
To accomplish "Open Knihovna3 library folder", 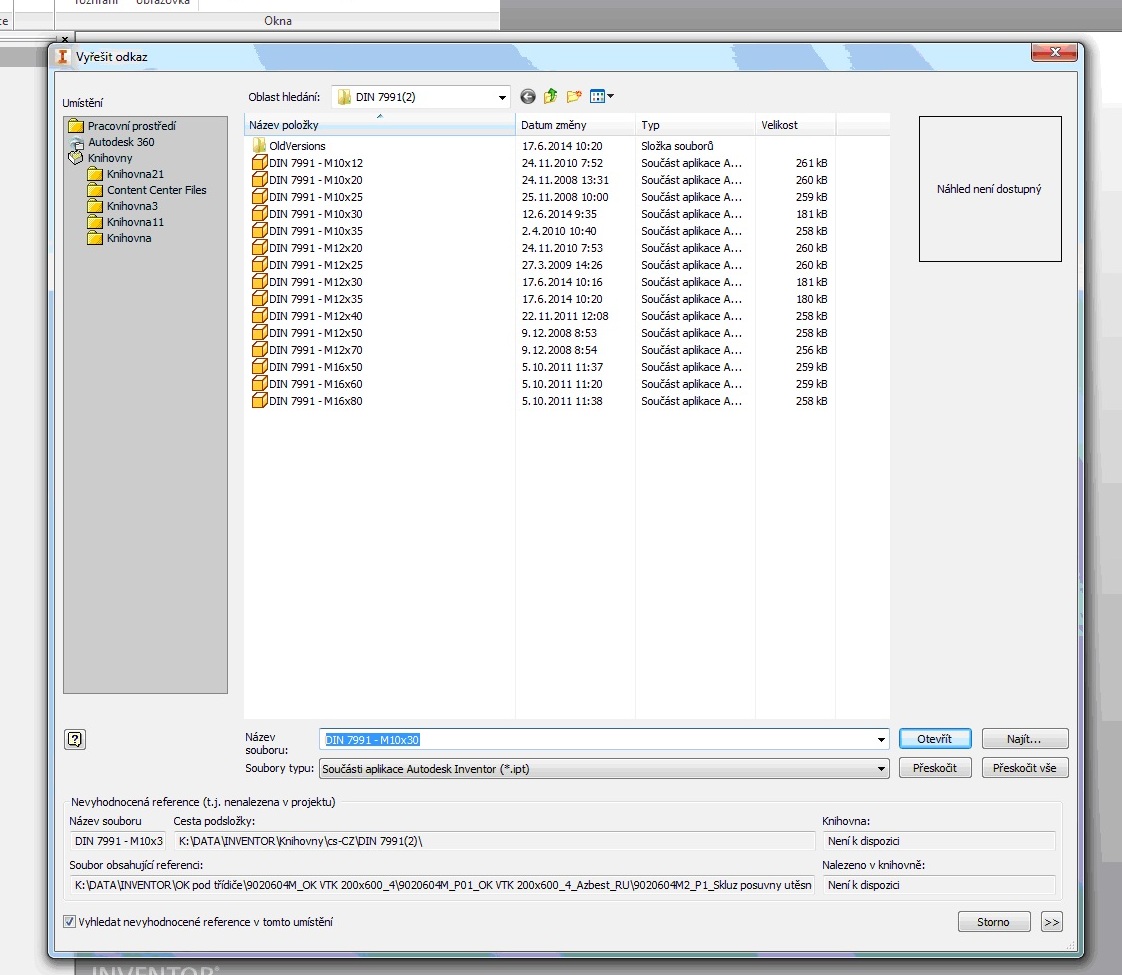I will (x=123, y=206).
